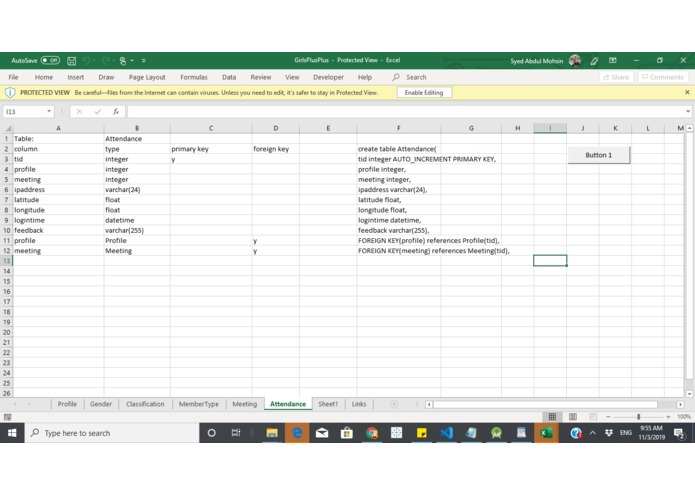Open Ribbon Display Options icon
The image size is (695, 494).
(x=613, y=60)
